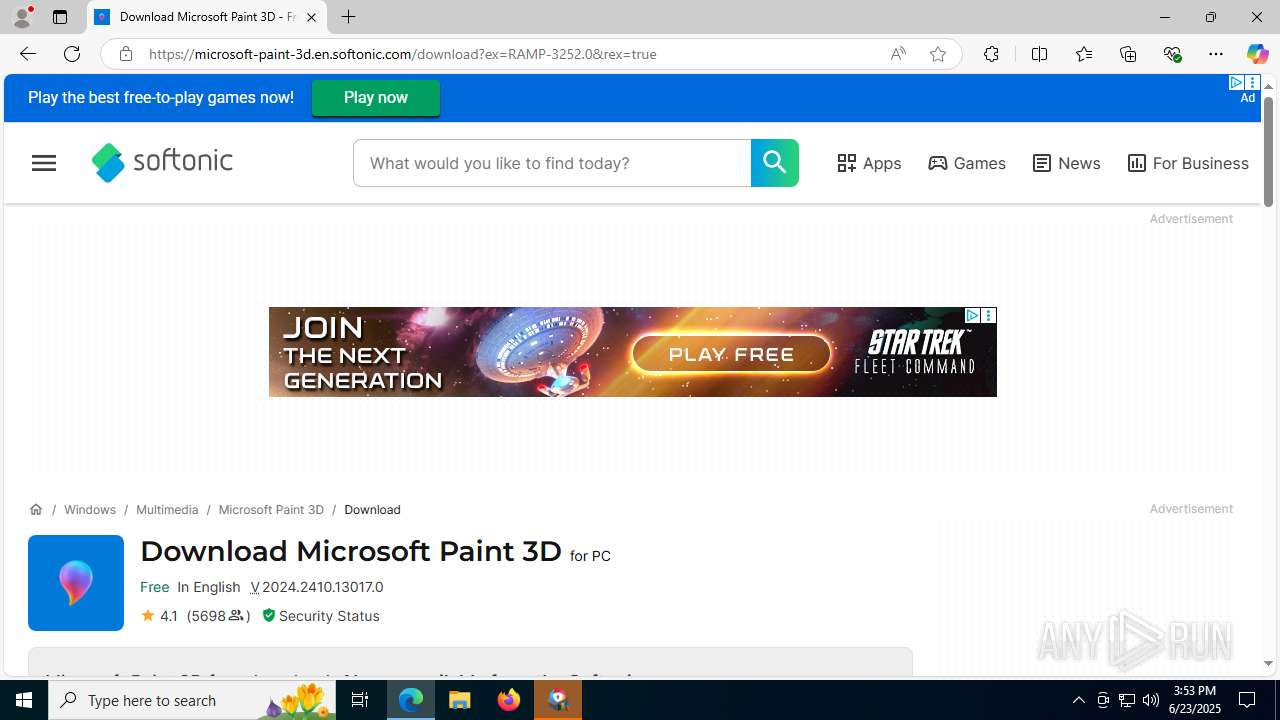Open Browser essentials

point(1172,54)
